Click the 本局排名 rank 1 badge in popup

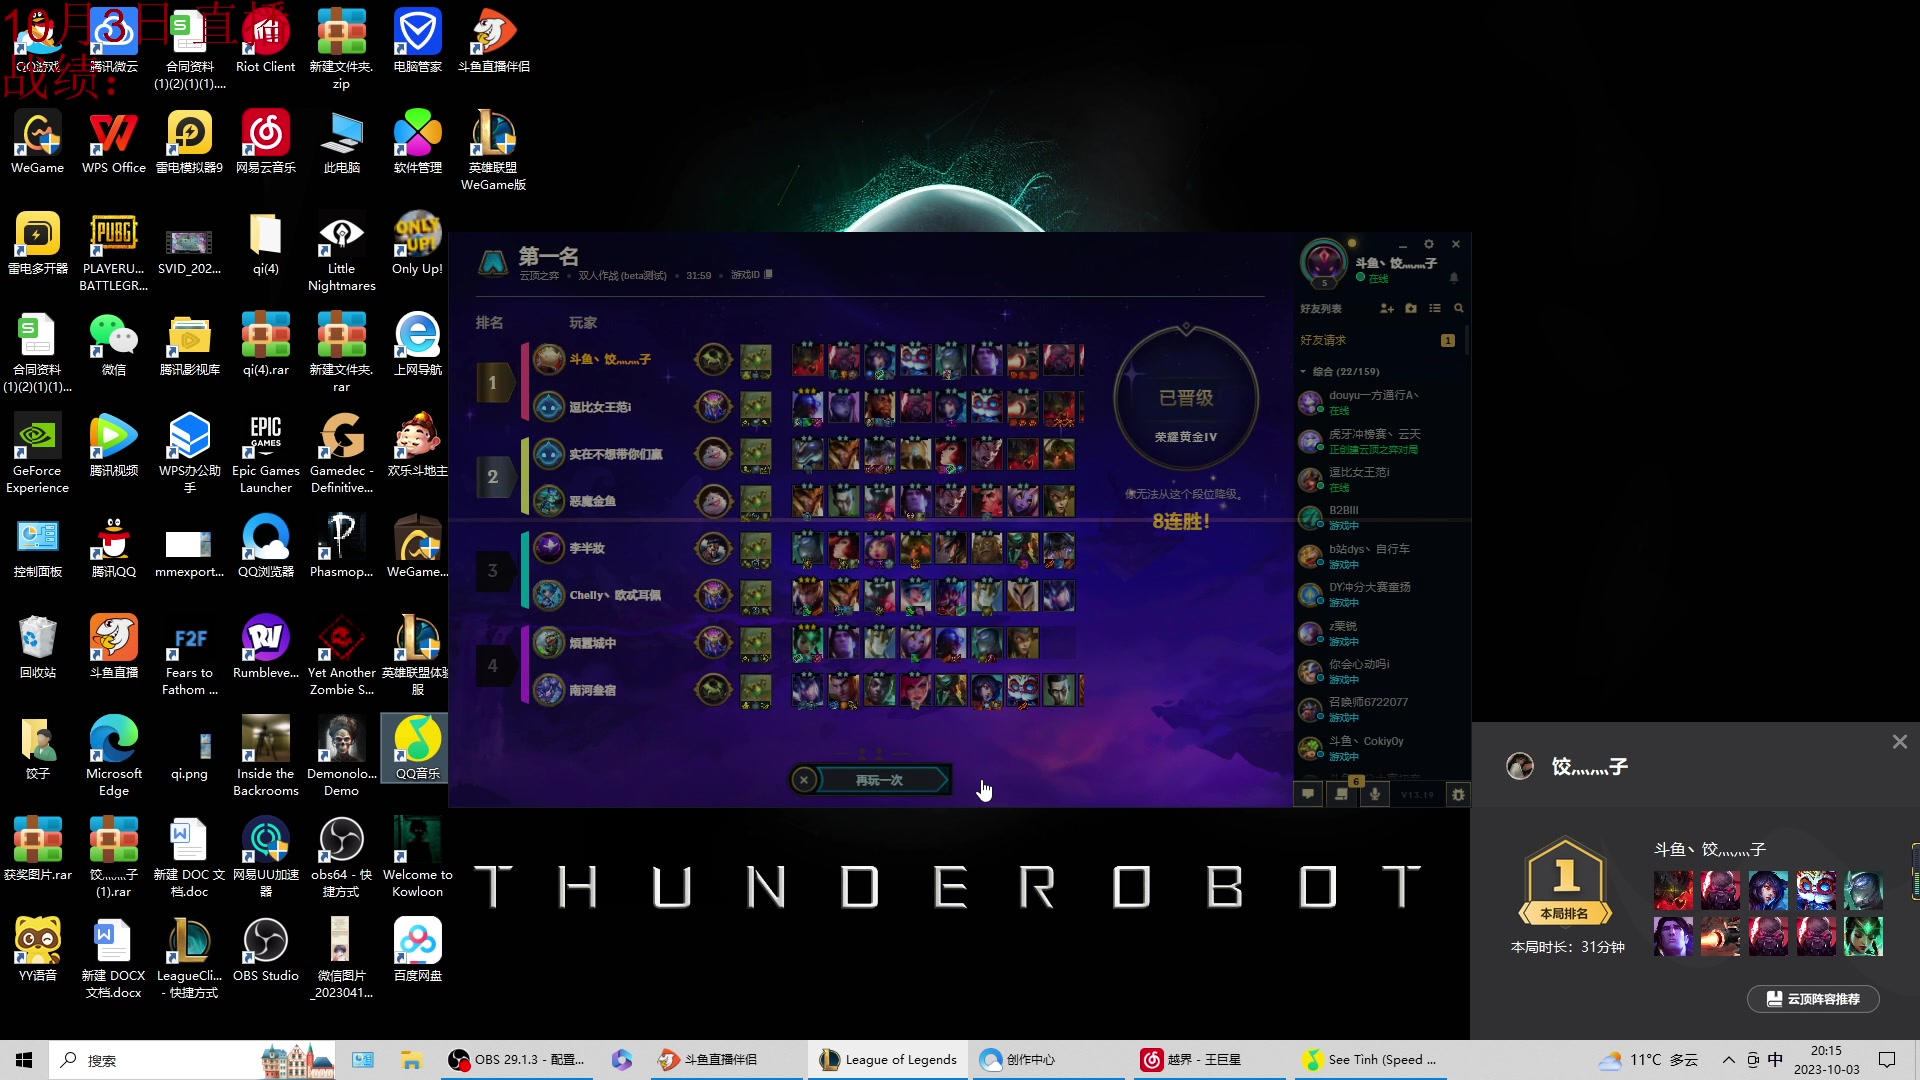point(1565,882)
